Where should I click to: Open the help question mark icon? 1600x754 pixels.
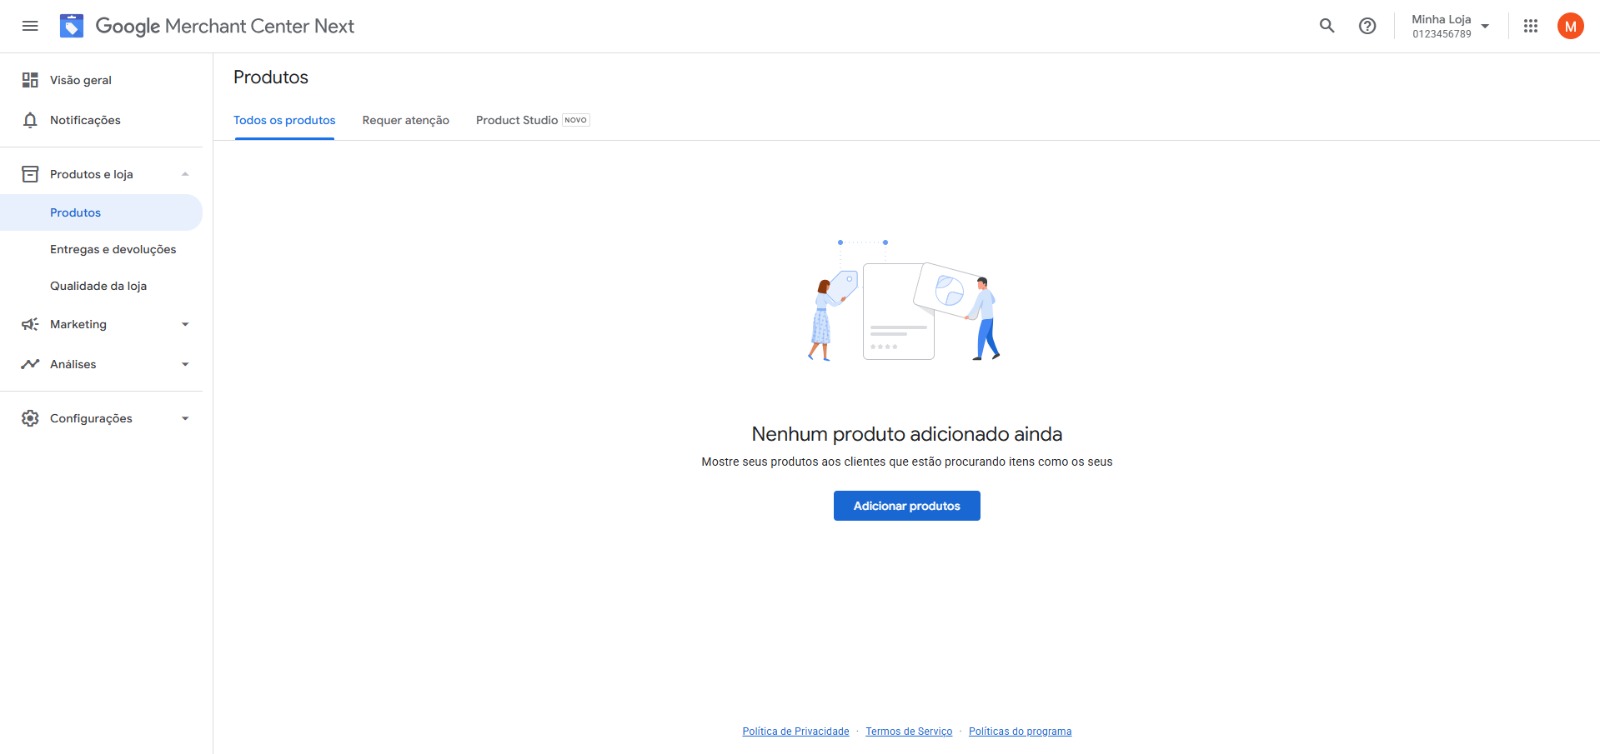1367,26
